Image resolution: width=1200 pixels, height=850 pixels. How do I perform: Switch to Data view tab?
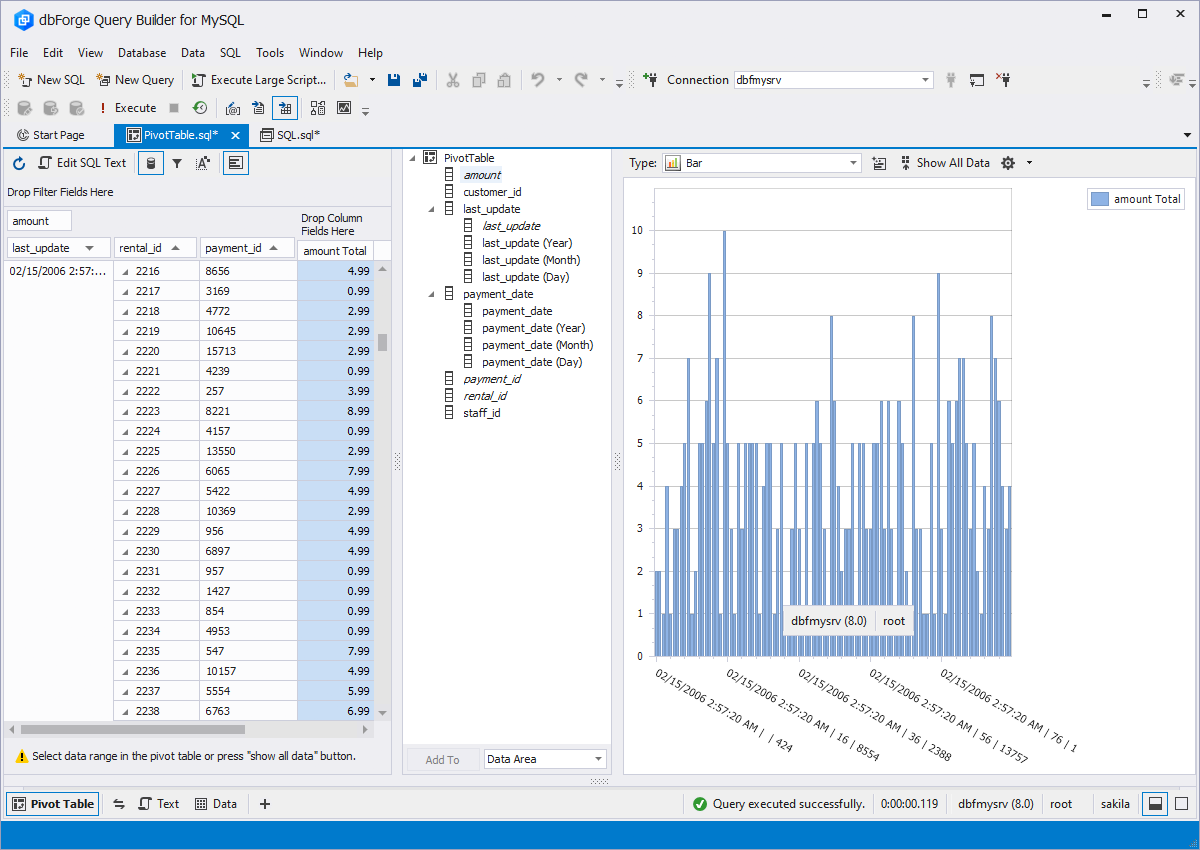(x=216, y=804)
